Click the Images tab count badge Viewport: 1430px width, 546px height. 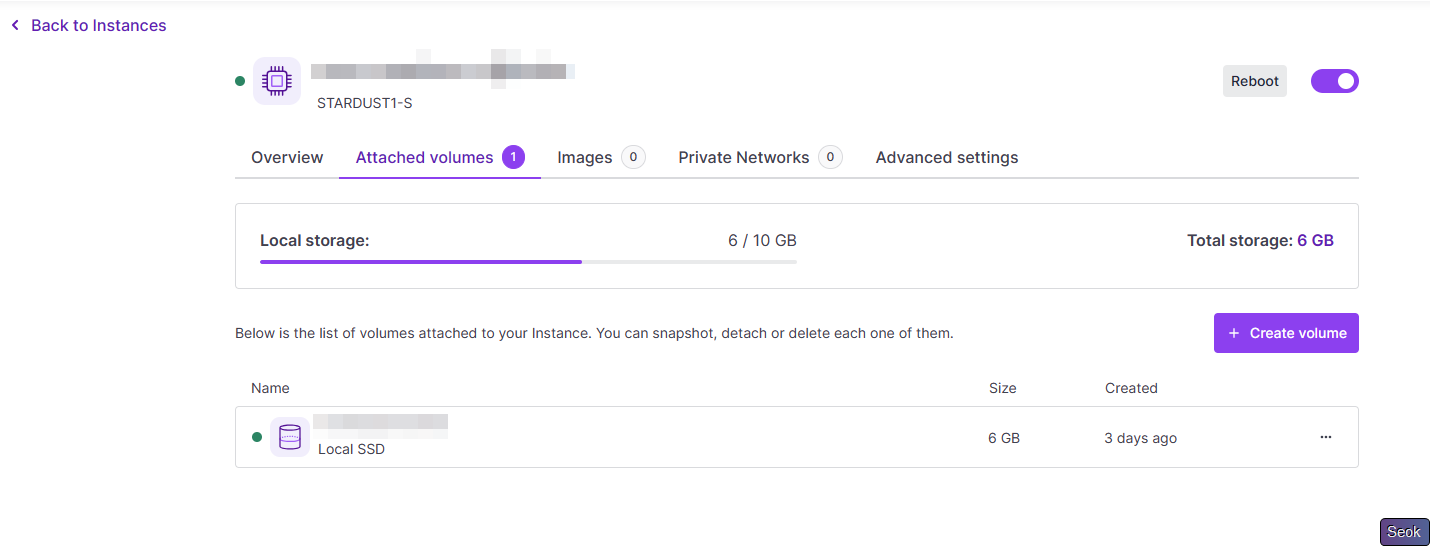tap(633, 157)
